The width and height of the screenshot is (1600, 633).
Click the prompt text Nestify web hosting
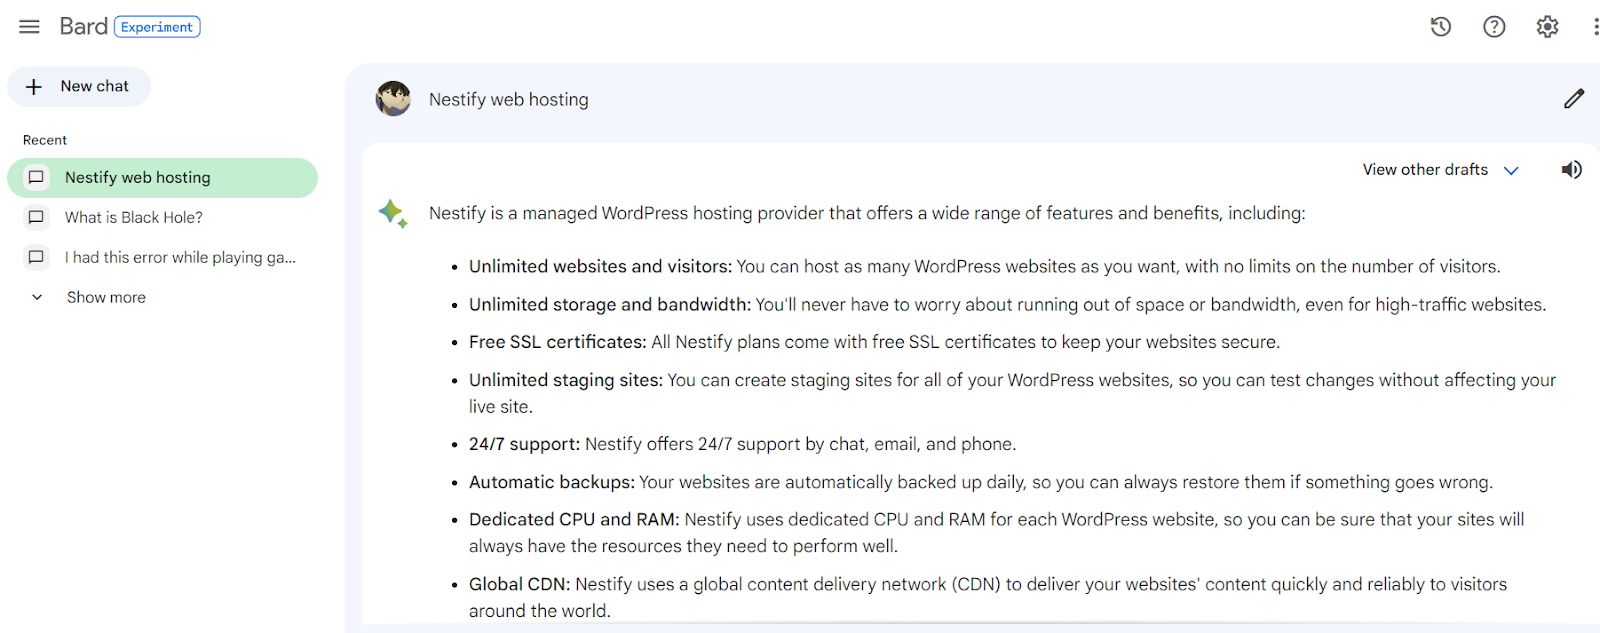tap(509, 100)
